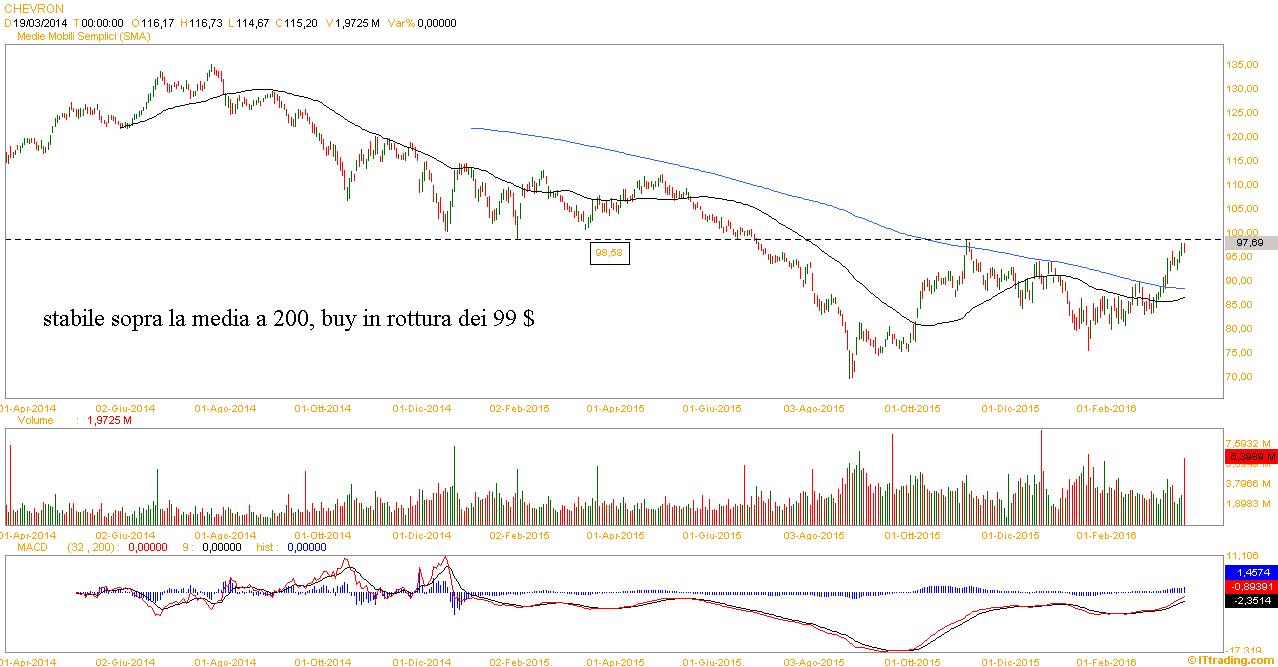Click the red -0,89391 MACD tag
The width and height of the screenshot is (1278, 667).
(x=1250, y=585)
